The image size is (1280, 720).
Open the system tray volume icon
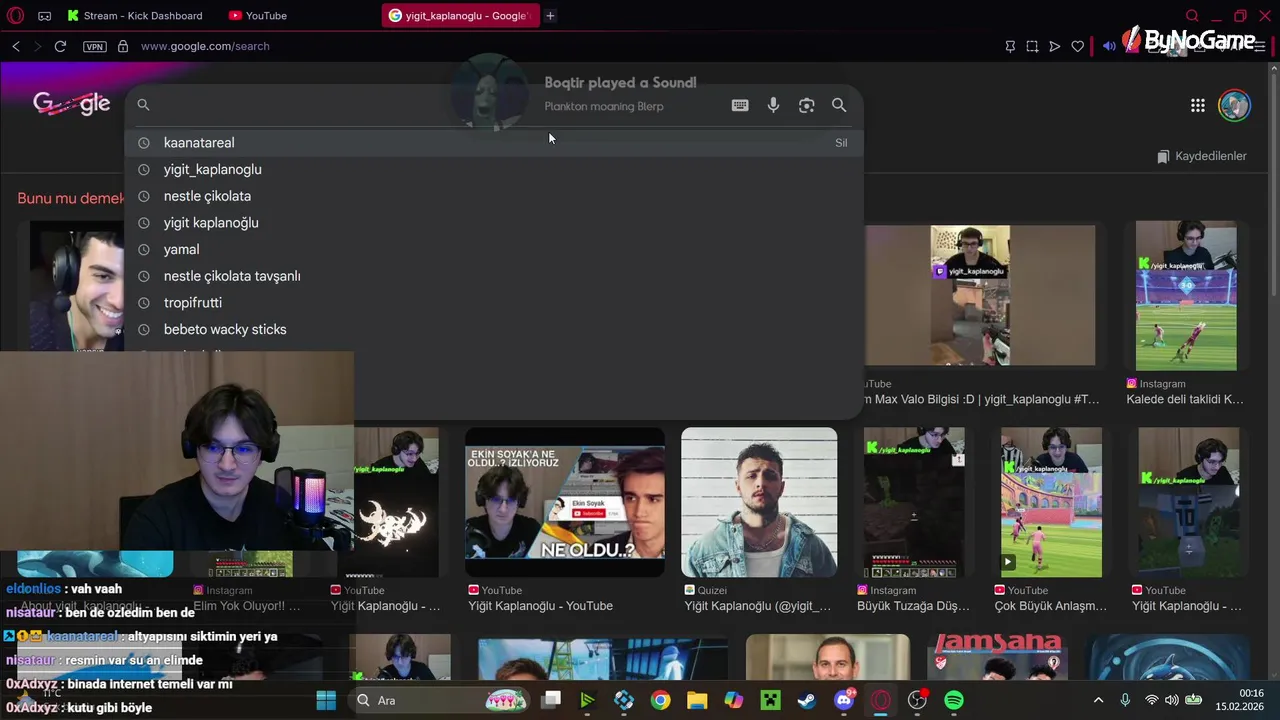(x=1171, y=700)
